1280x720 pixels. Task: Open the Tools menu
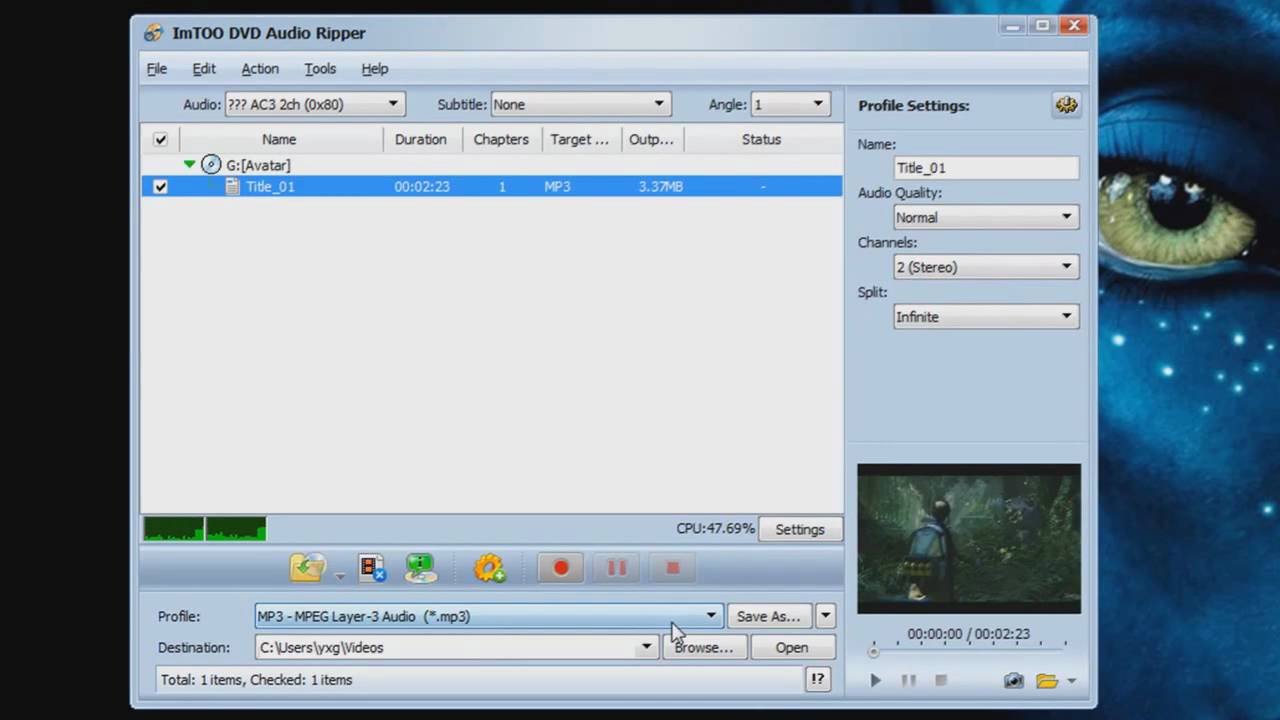320,69
